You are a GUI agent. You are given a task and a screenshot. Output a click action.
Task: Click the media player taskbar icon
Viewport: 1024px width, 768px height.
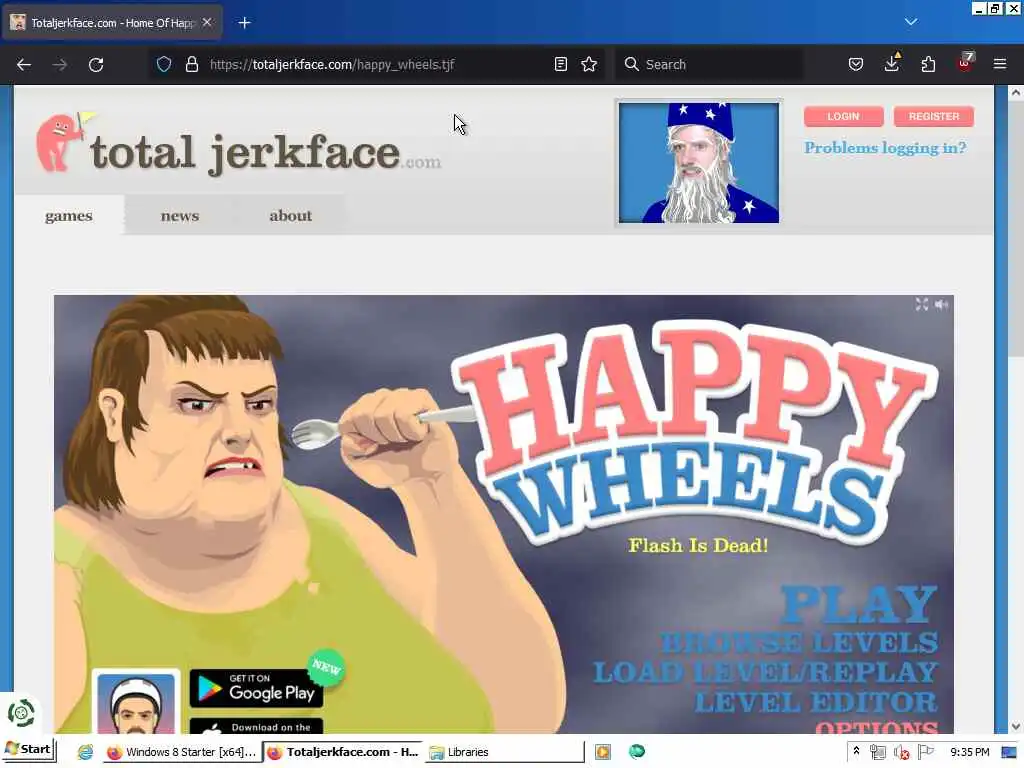coord(603,752)
